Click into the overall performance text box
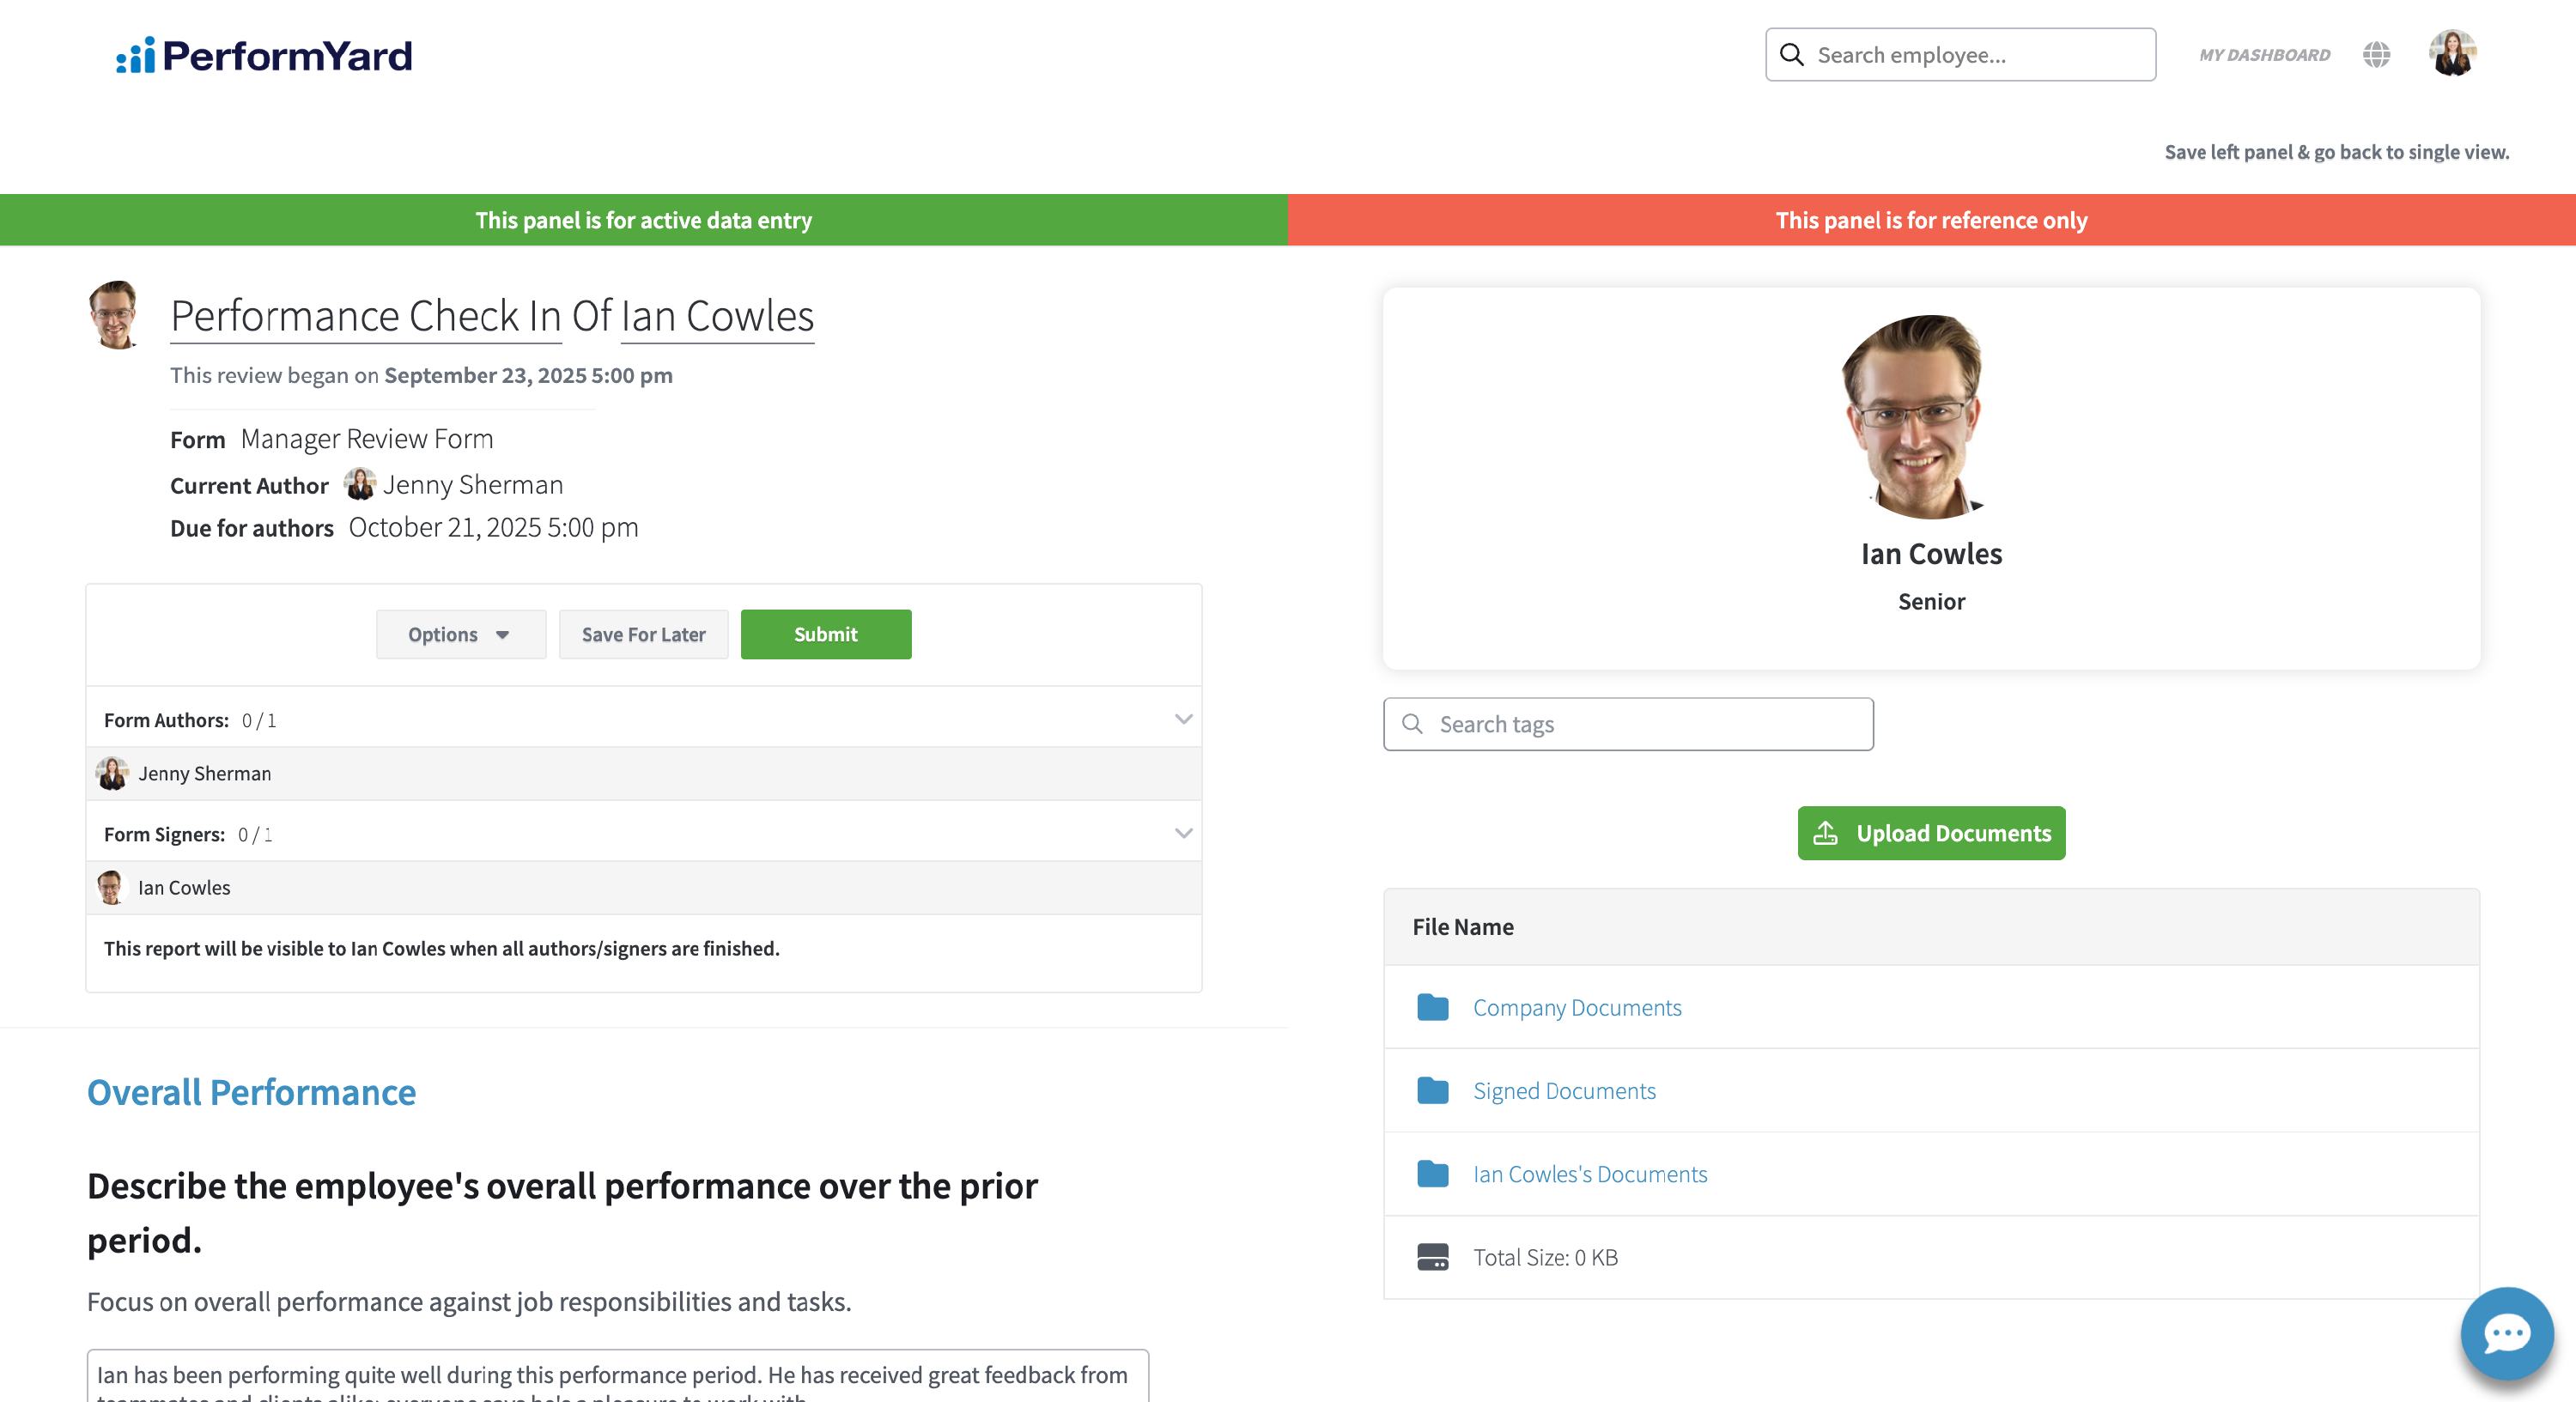 tap(618, 1376)
